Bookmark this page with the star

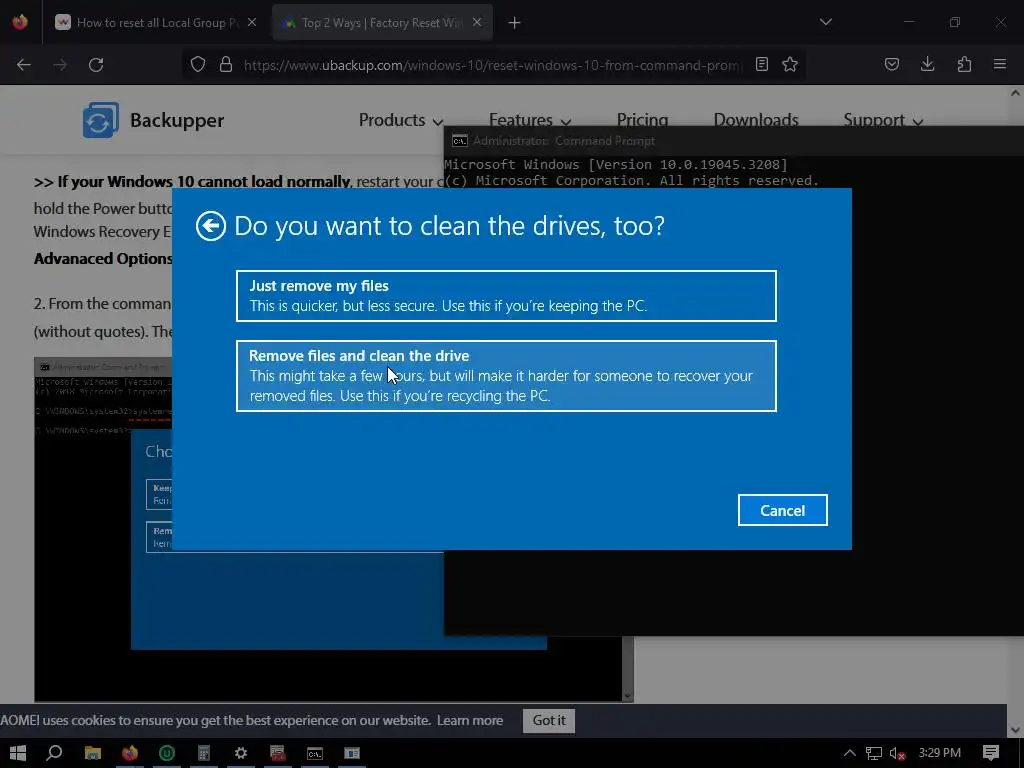[x=790, y=64]
